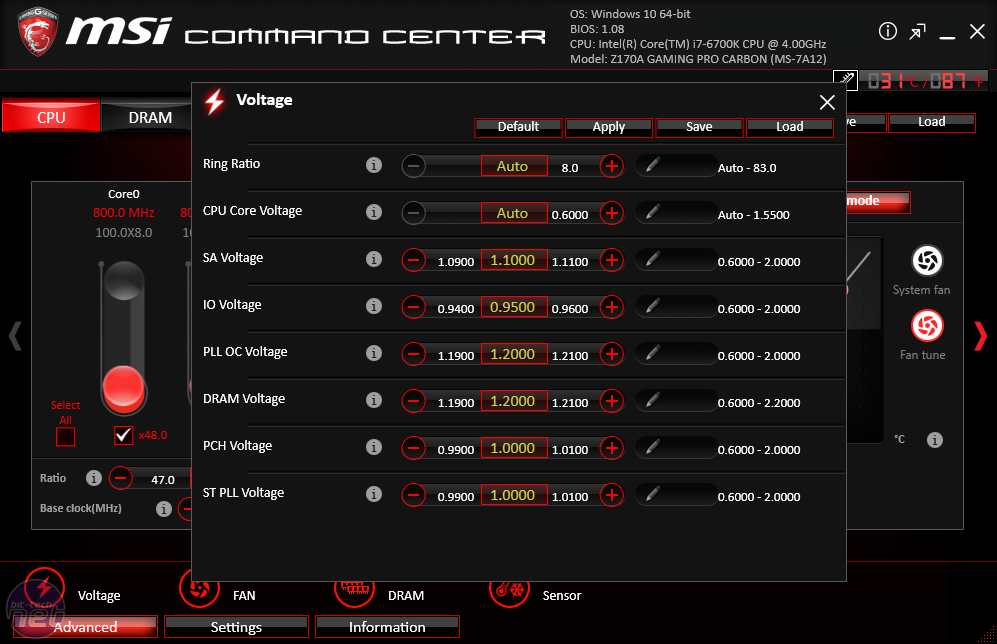Decrease DRAM Voltage with minus button
This screenshot has width=997, height=644.
coord(413,401)
